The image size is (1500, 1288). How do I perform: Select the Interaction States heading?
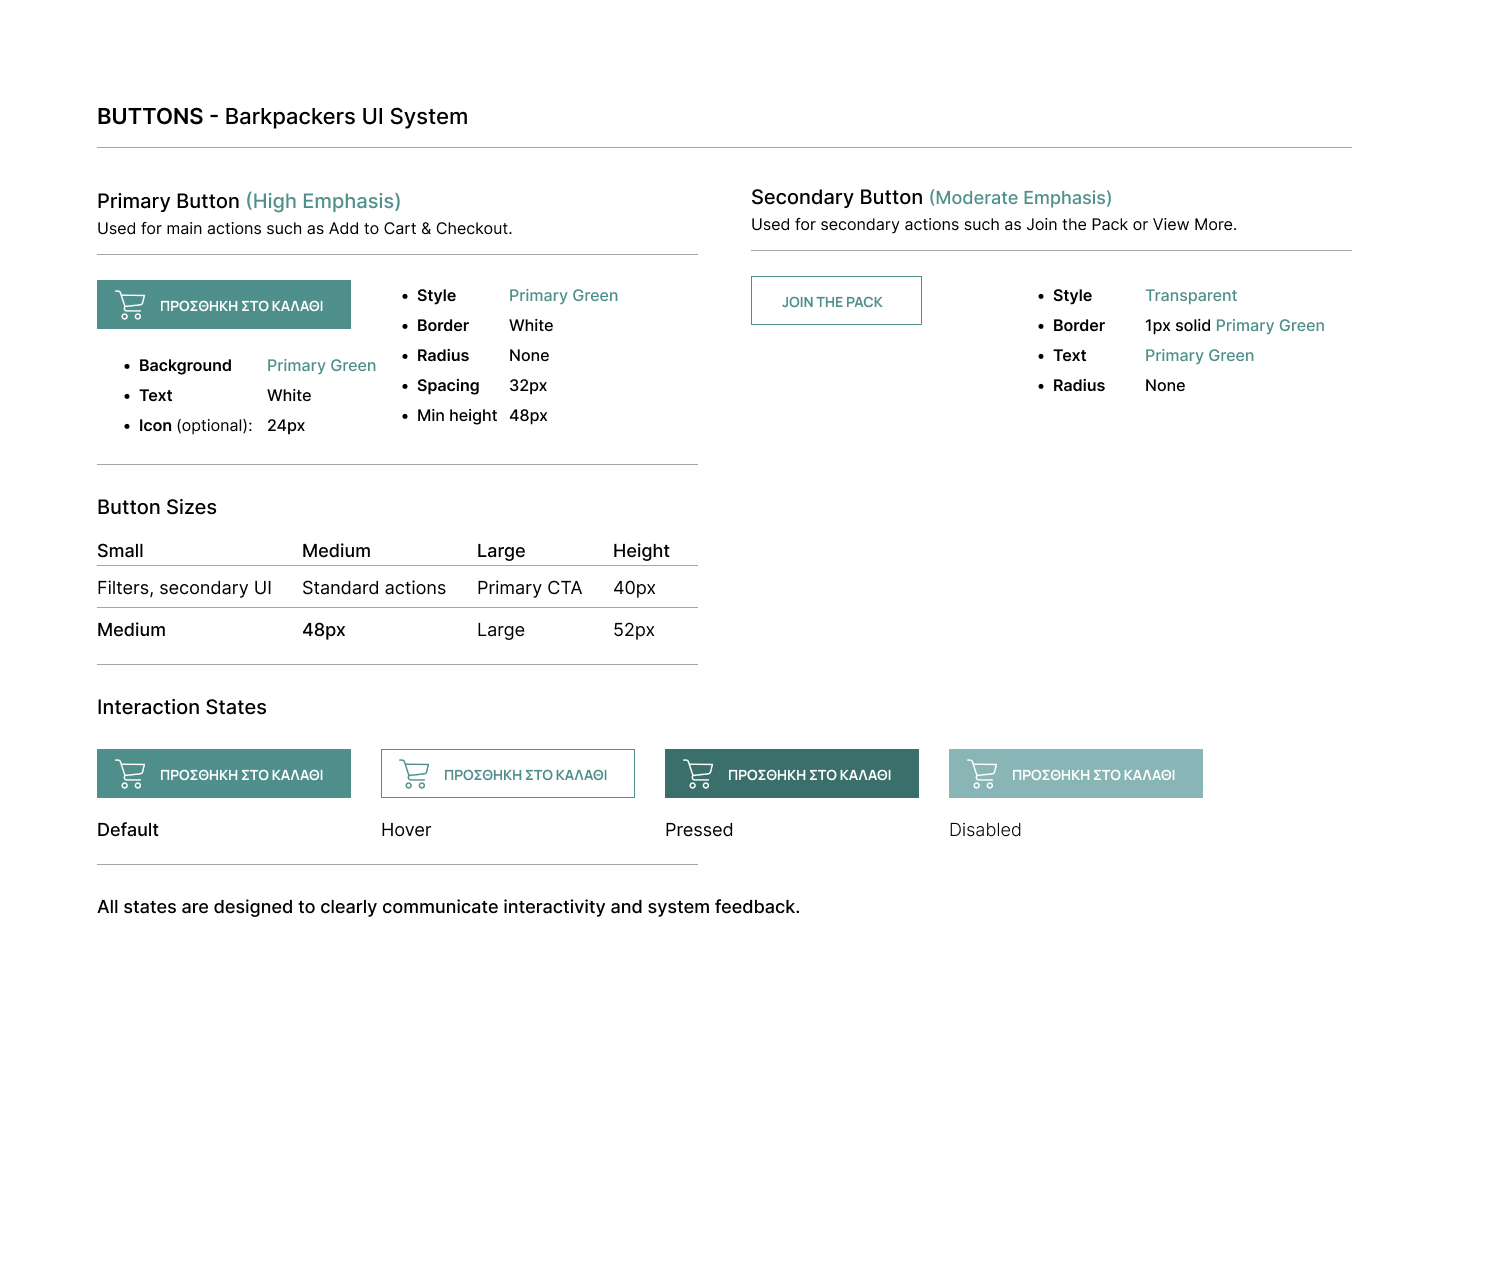182,707
